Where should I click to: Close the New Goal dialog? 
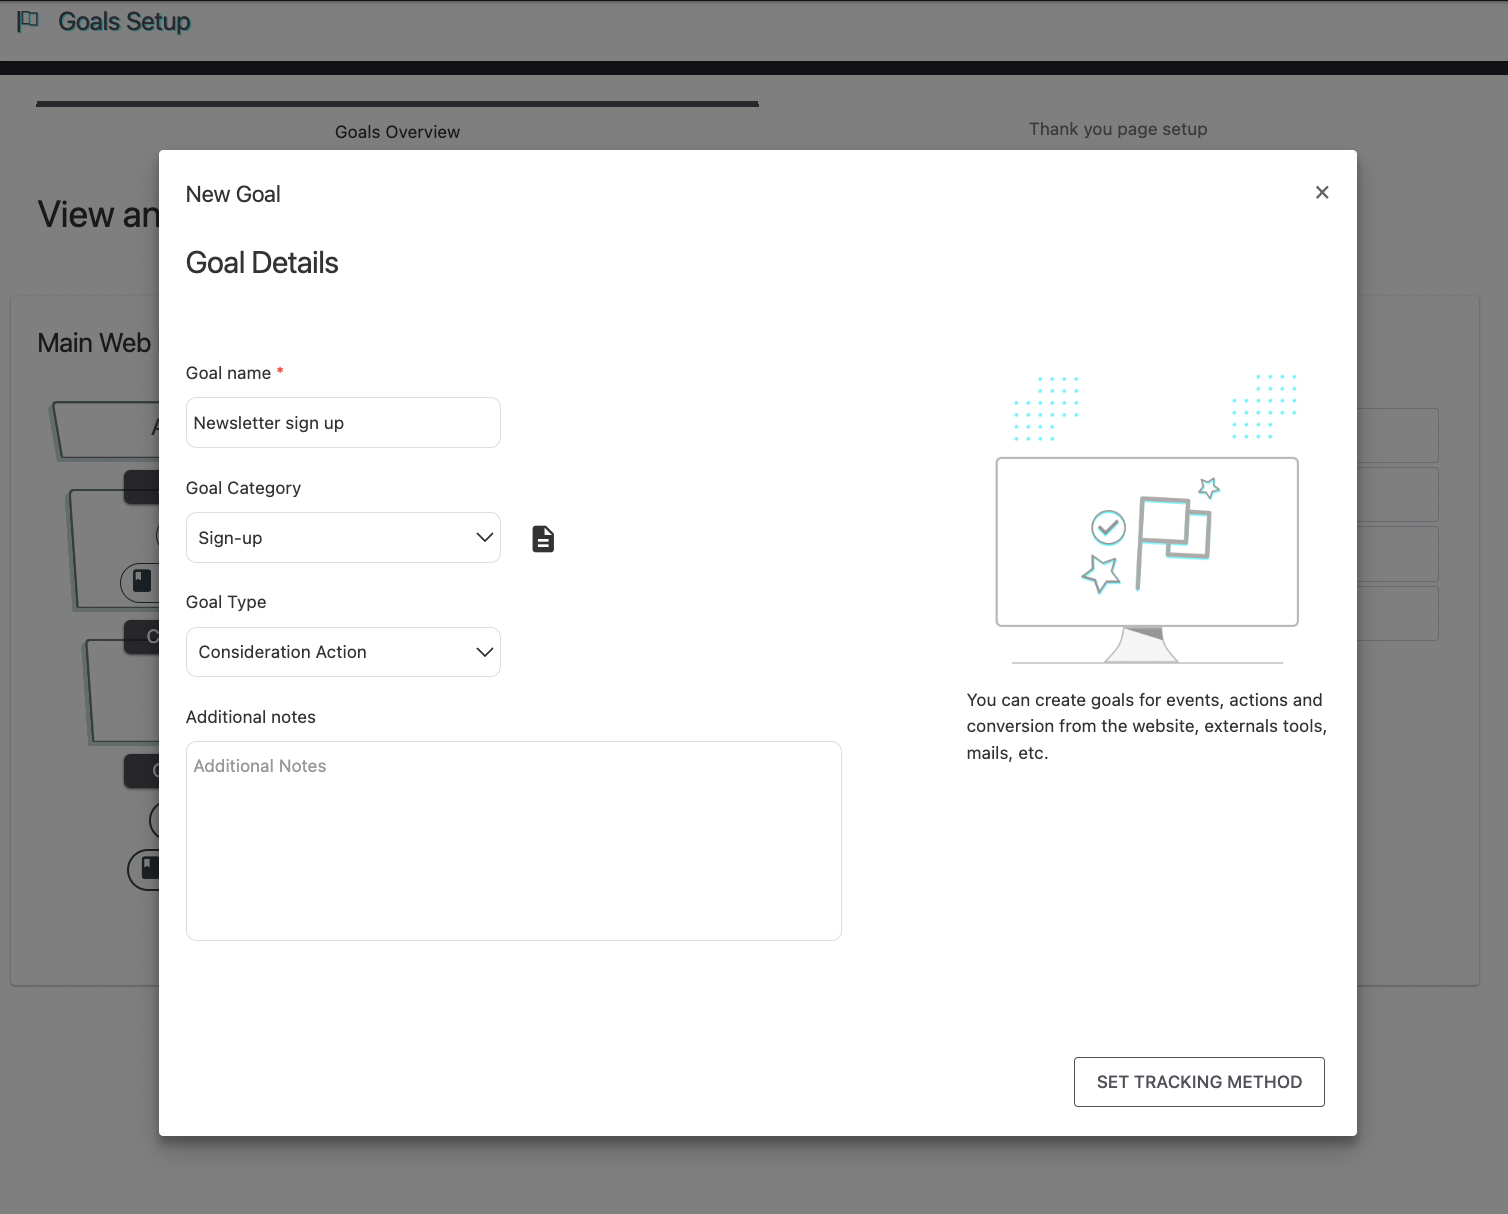pyautogui.click(x=1322, y=193)
